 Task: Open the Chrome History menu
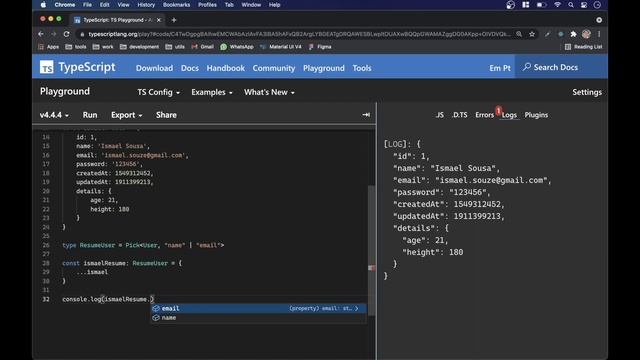(x=146, y=5)
